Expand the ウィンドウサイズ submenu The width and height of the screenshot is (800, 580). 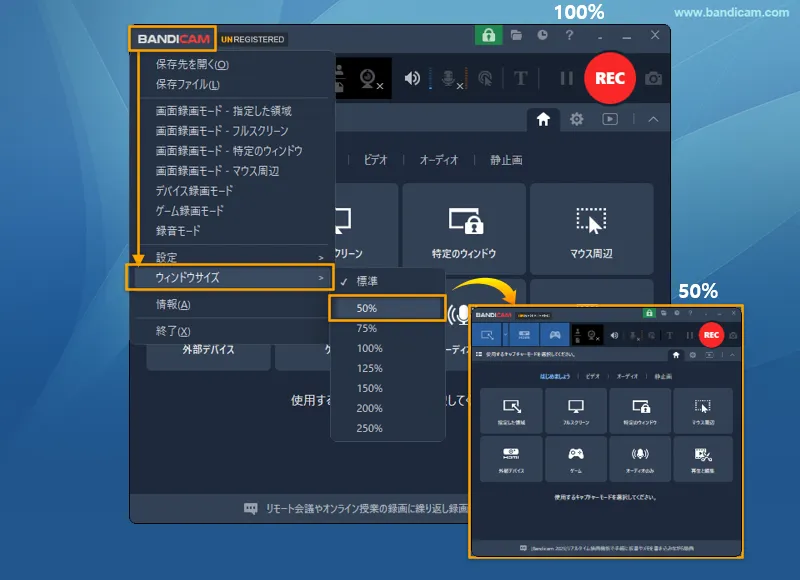tap(230, 278)
